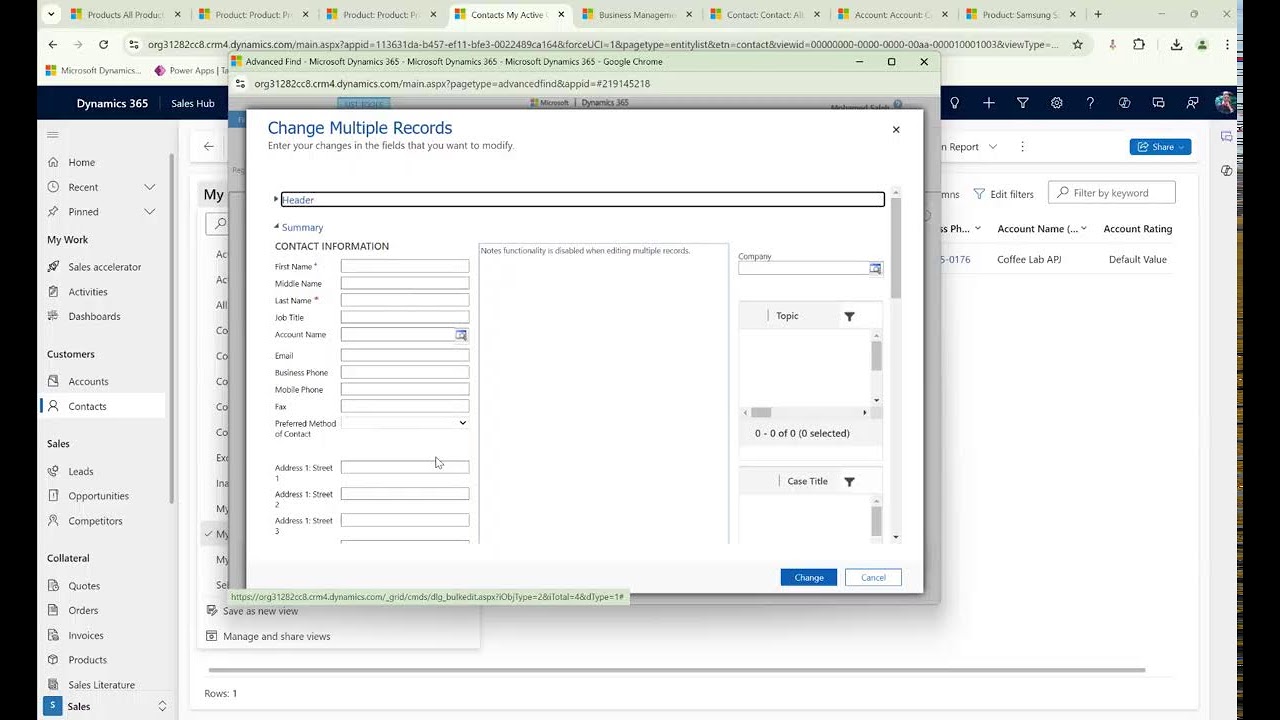Click the filter icon next to Topic

[x=849, y=316]
